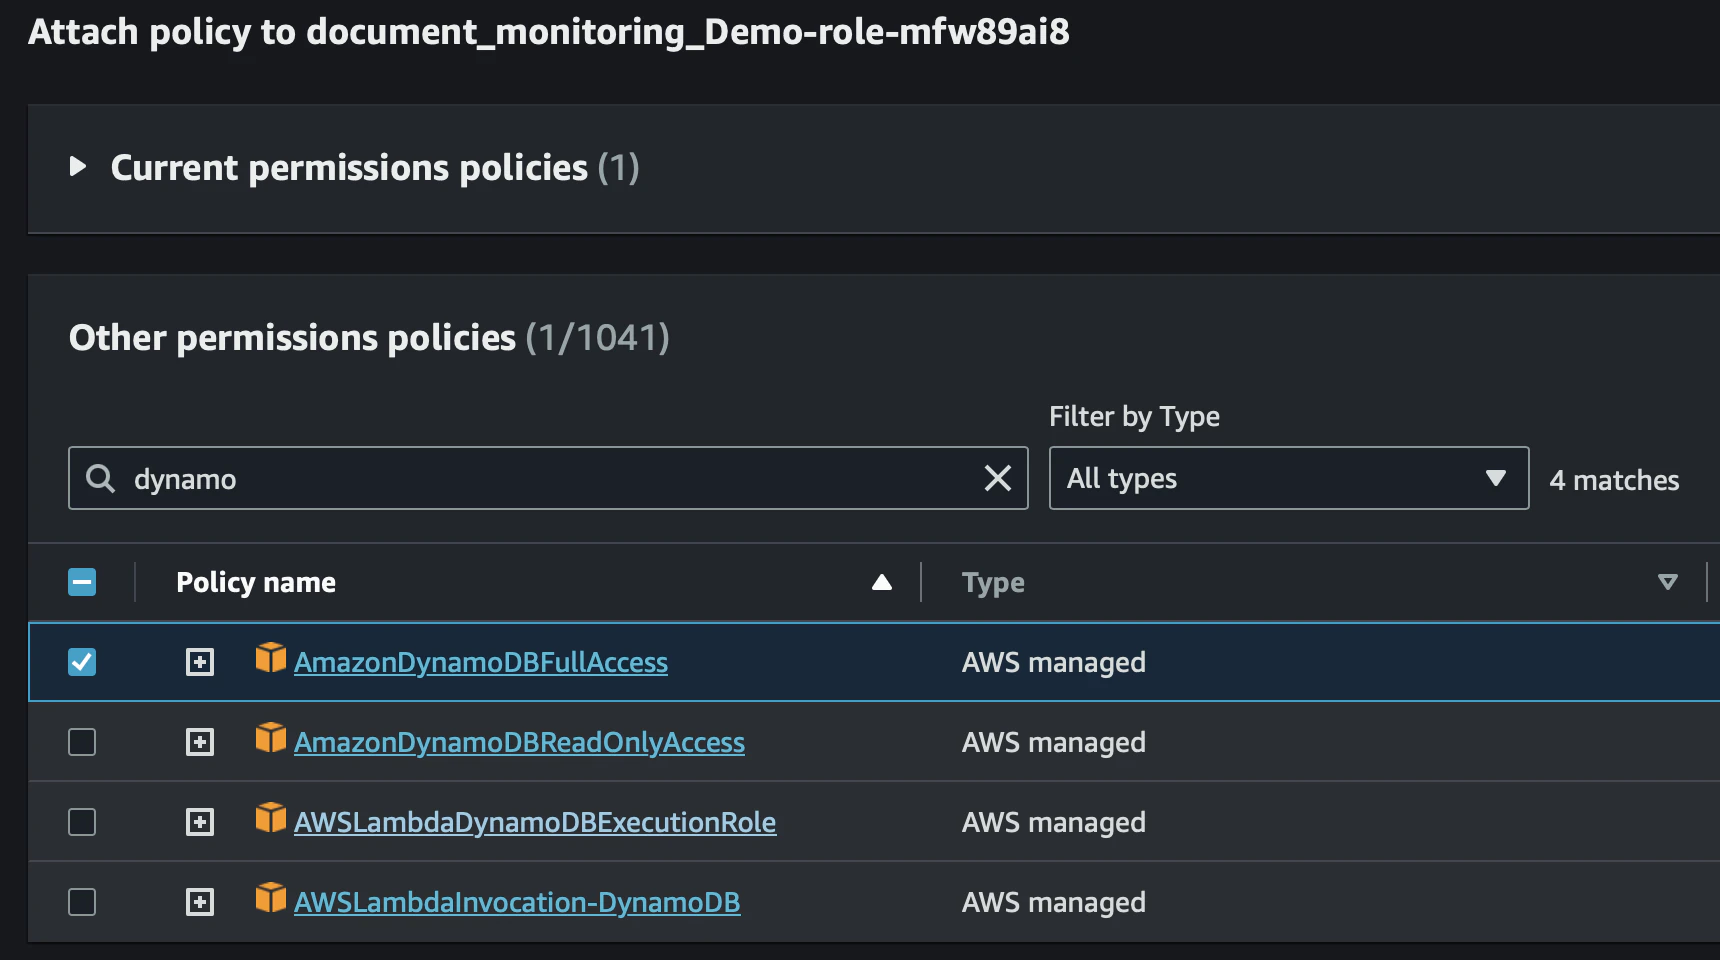Expand AWSLambdaInvocation-DynamoDB policy details
This screenshot has height=960, width=1720.
pos(200,902)
